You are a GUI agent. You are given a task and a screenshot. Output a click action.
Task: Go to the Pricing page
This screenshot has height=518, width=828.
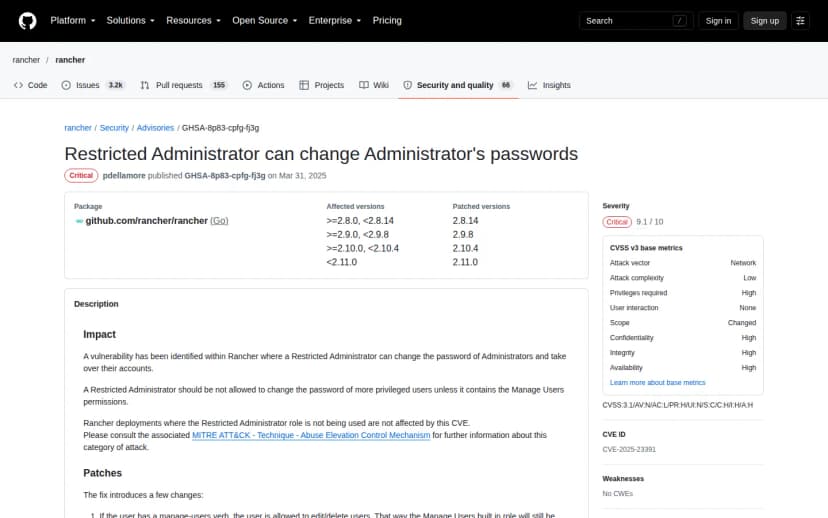point(387,21)
